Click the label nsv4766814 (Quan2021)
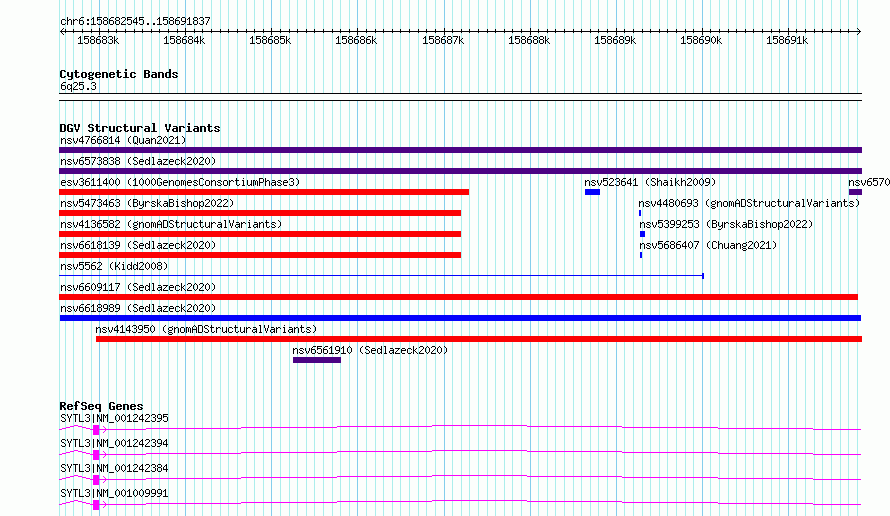This screenshot has width=890, height=516. [x=123, y=140]
